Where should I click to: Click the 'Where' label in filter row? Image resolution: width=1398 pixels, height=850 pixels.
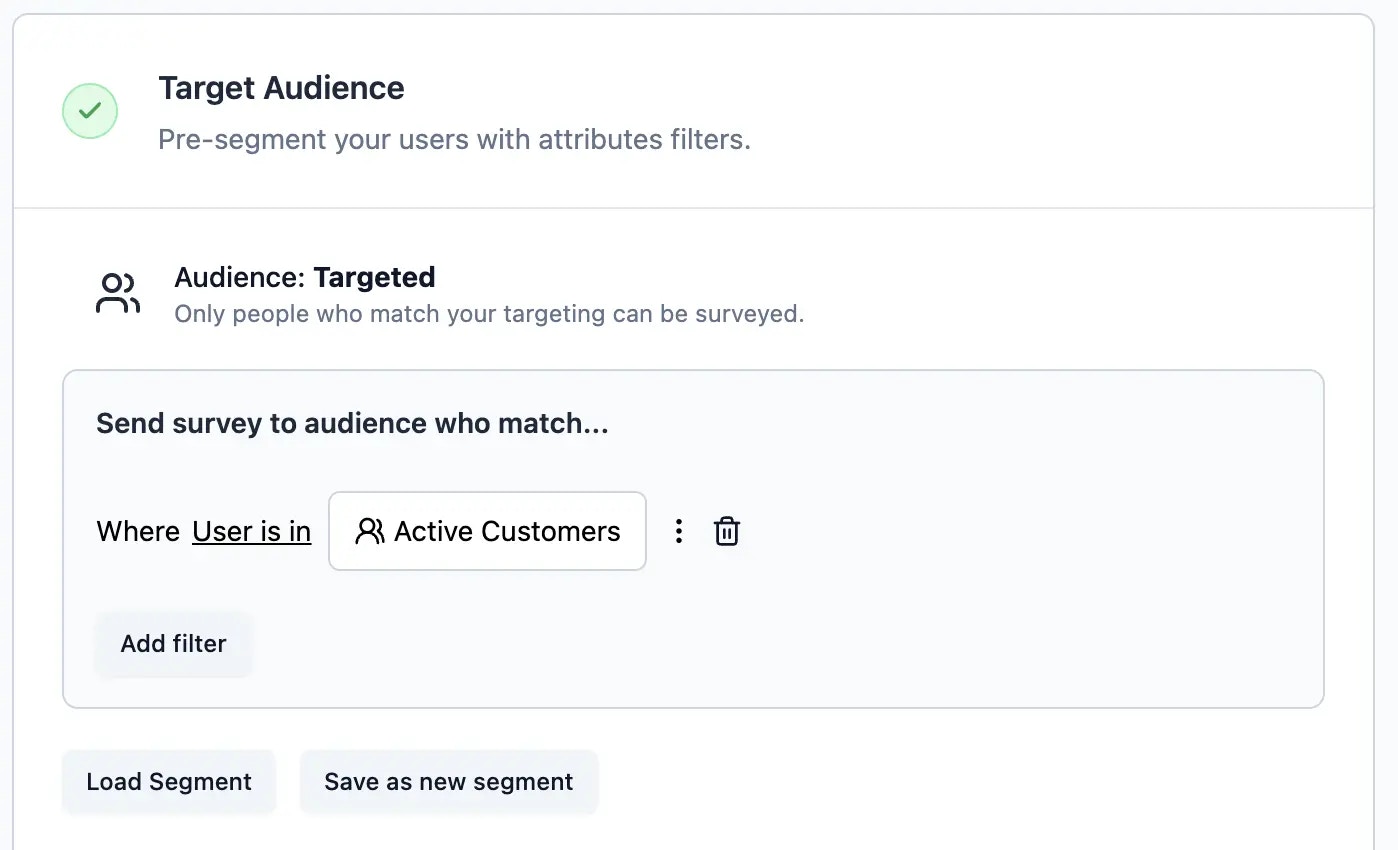[138, 531]
